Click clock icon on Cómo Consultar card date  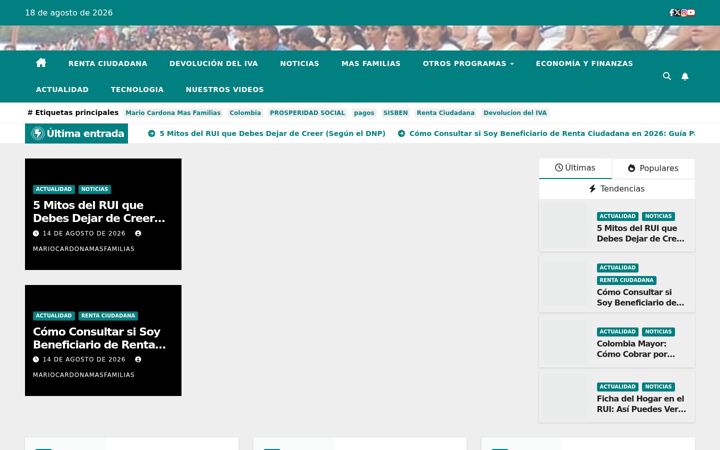tap(36, 360)
